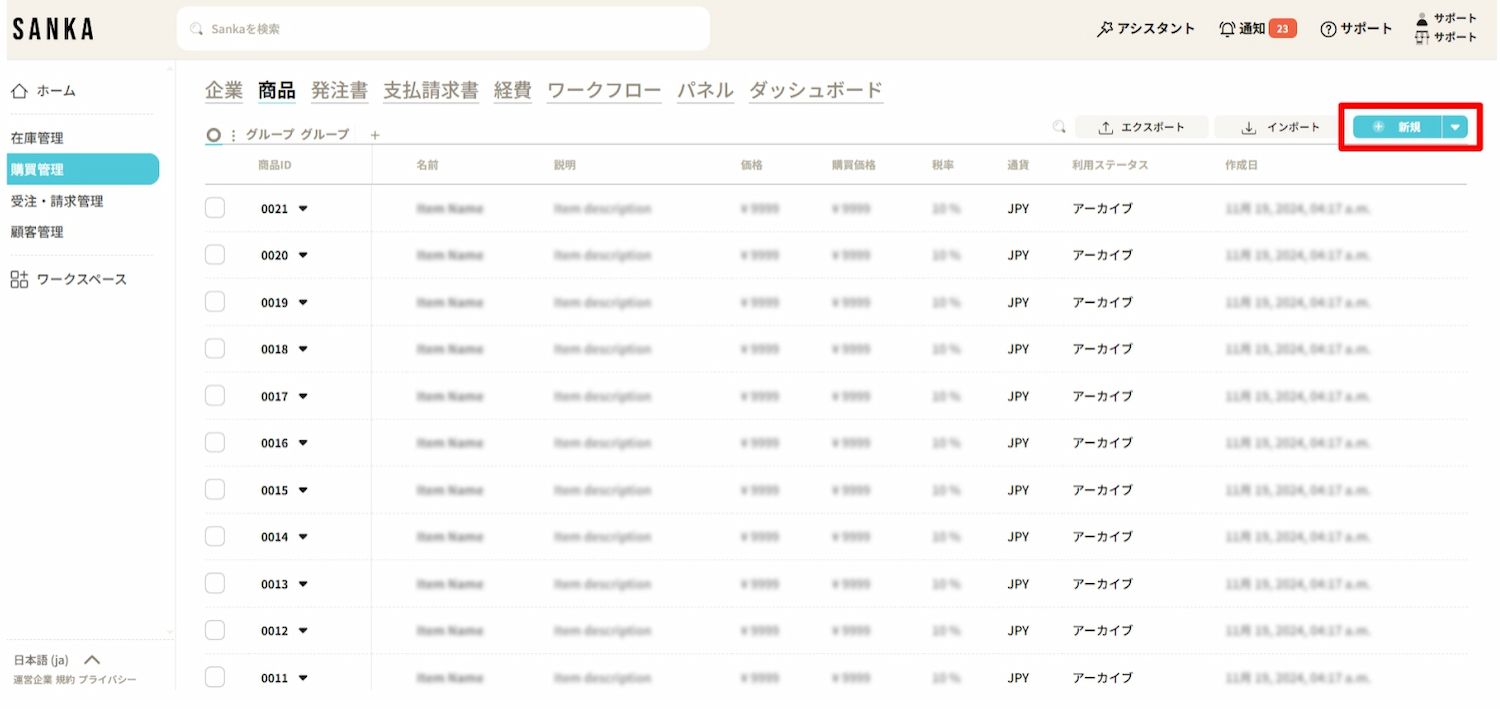Open 在庫管理 in the sidebar
The height and width of the screenshot is (709, 1500).
[x=37, y=138]
